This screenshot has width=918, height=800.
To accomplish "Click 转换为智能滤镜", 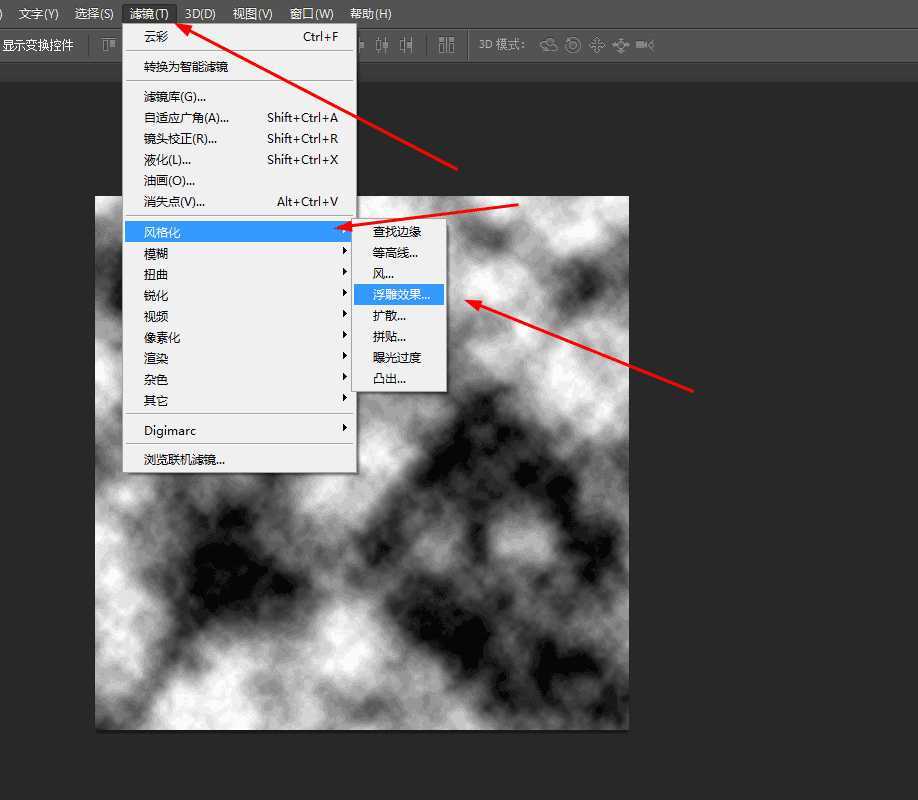I will click(x=186, y=66).
